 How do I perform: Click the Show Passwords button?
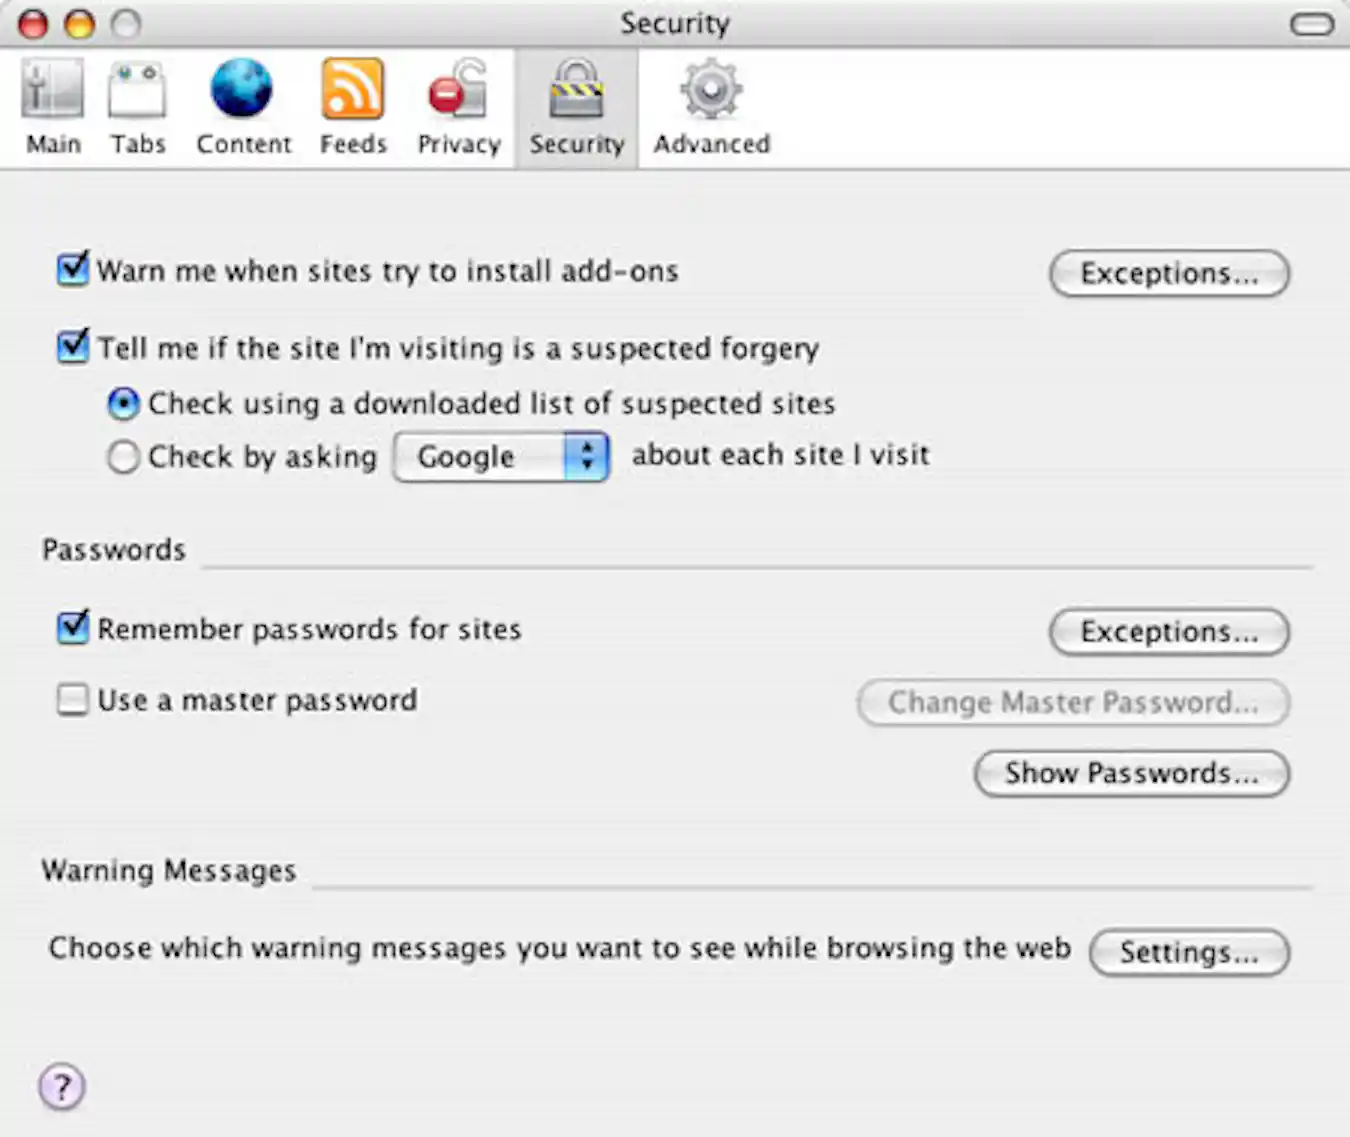tap(1131, 773)
